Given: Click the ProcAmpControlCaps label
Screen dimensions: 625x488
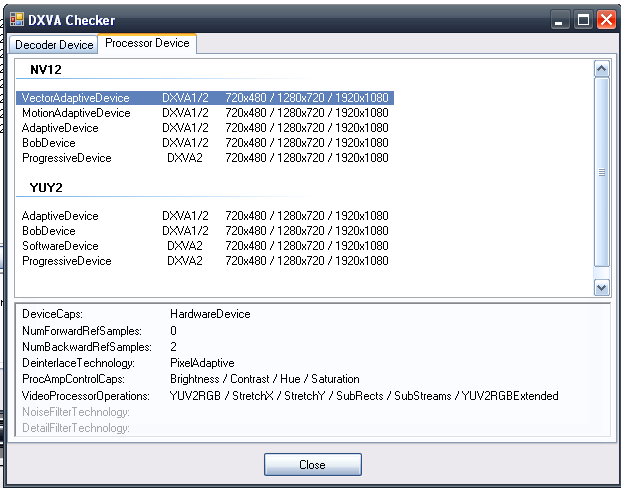Looking at the screenshot, I should tap(73, 379).
